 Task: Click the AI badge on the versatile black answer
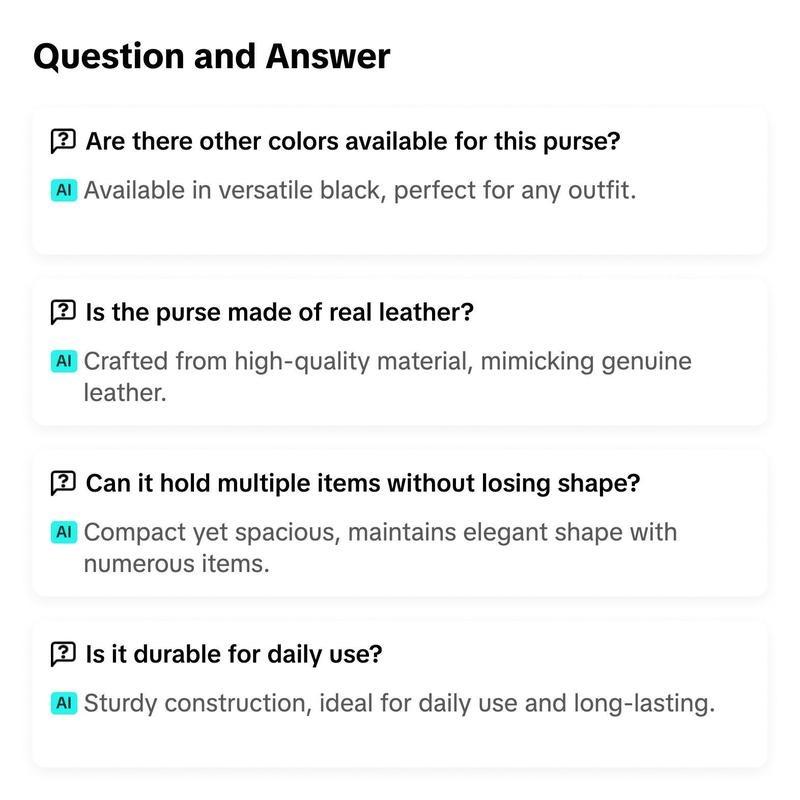pos(64,190)
